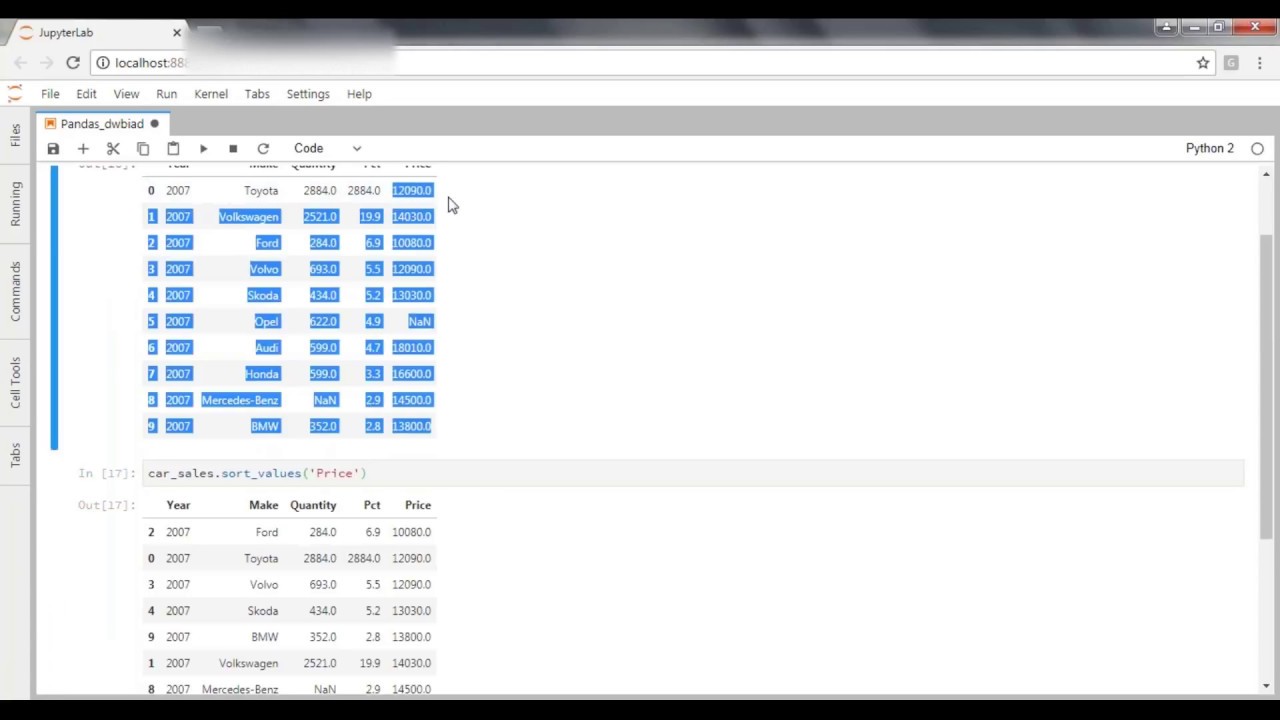Screen dimensions: 1280x720
Task: Open the View menu
Action: point(126,94)
